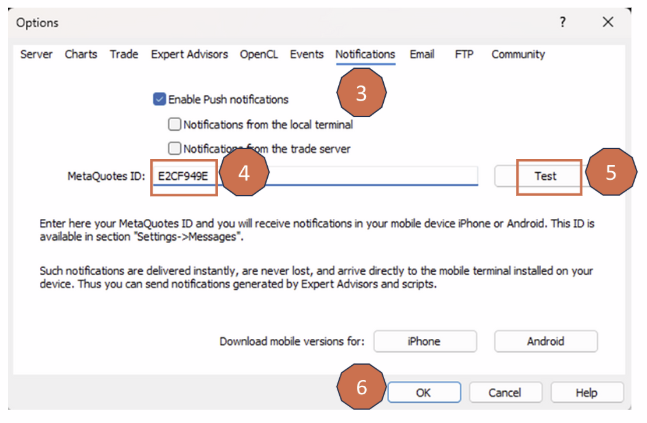Enable Notifications from the local terminal
647x423 pixels.
coord(175,125)
